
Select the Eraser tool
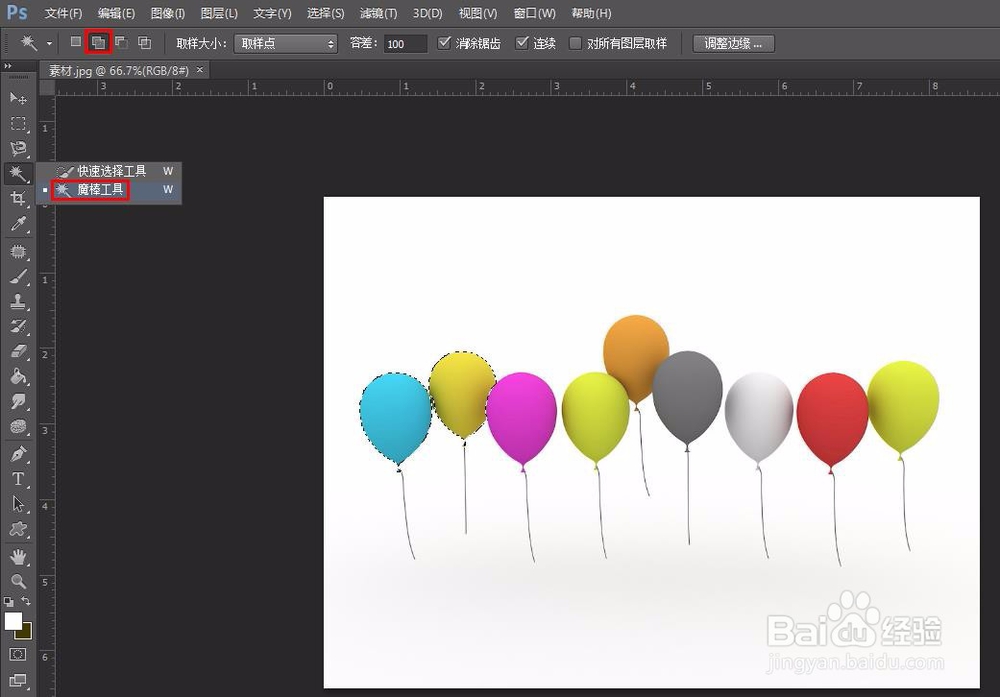(x=18, y=351)
